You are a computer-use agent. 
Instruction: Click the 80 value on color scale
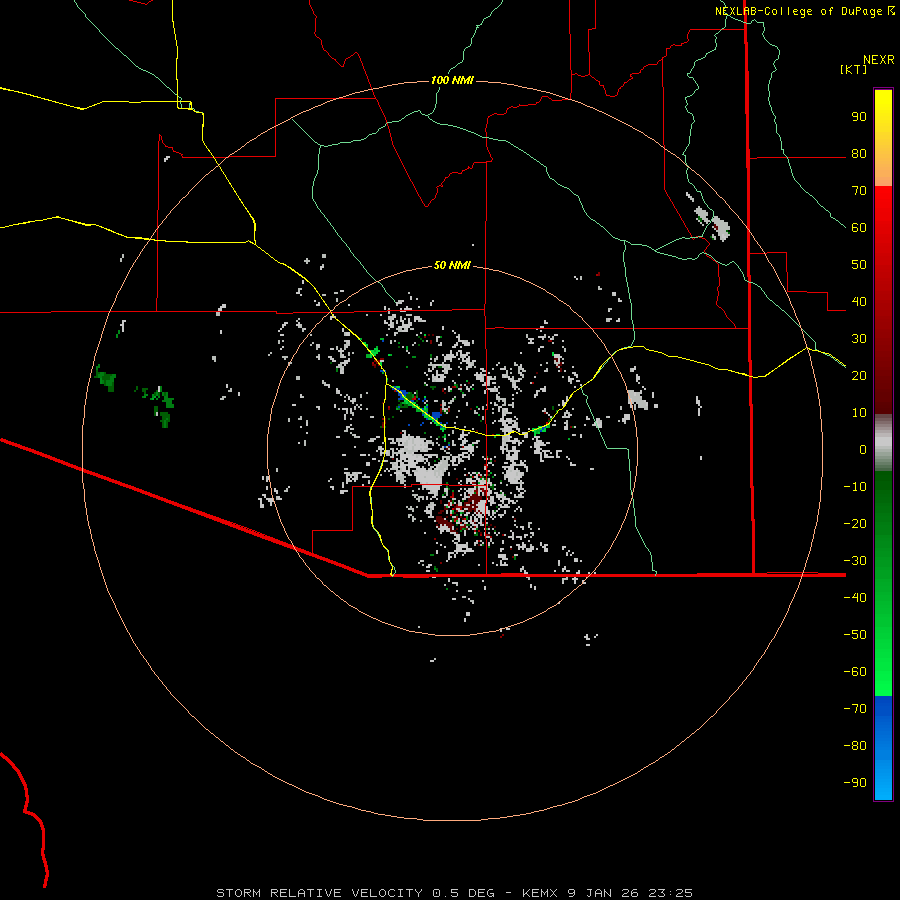coord(859,154)
